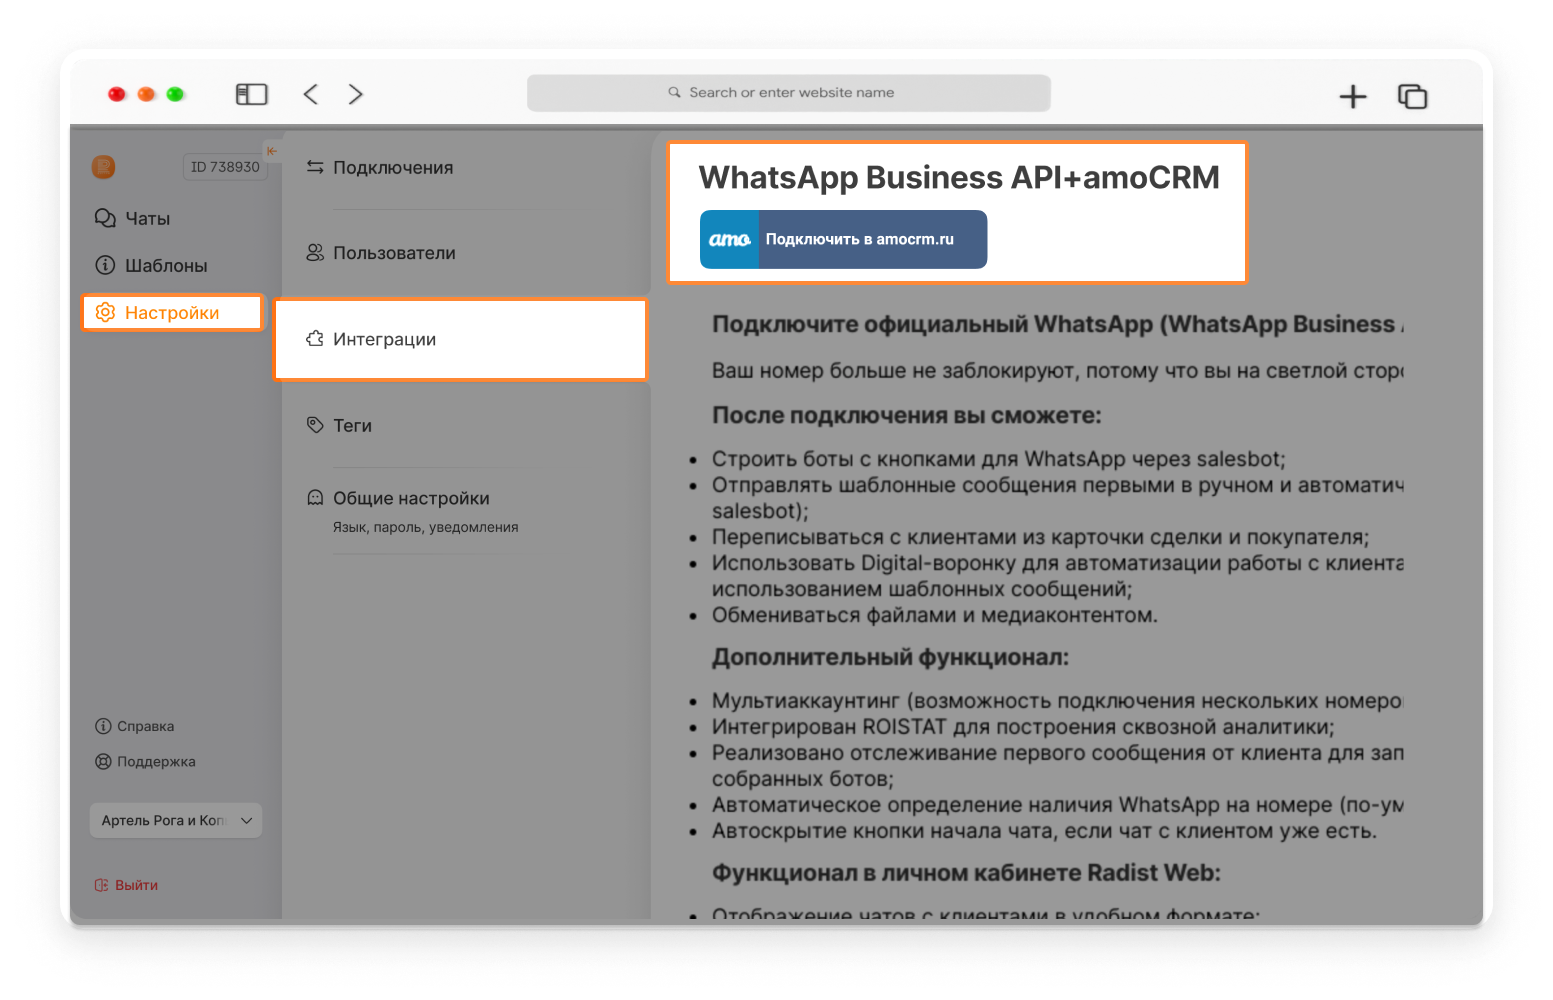Click the Общие настройки ghost icon

[x=315, y=498]
